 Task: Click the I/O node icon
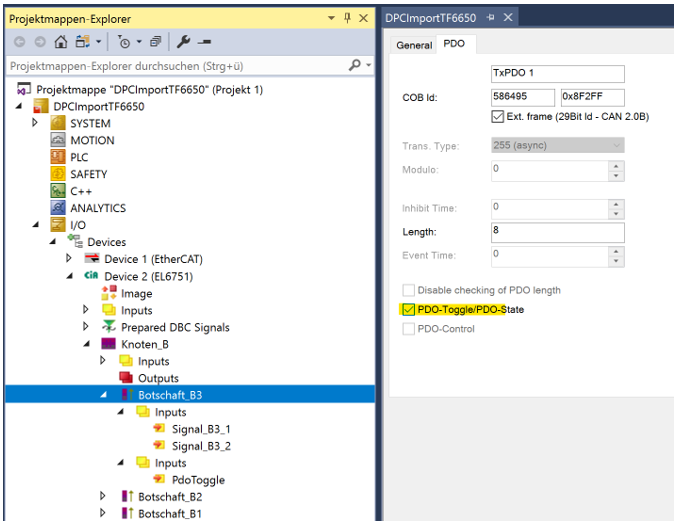tap(58, 225)
